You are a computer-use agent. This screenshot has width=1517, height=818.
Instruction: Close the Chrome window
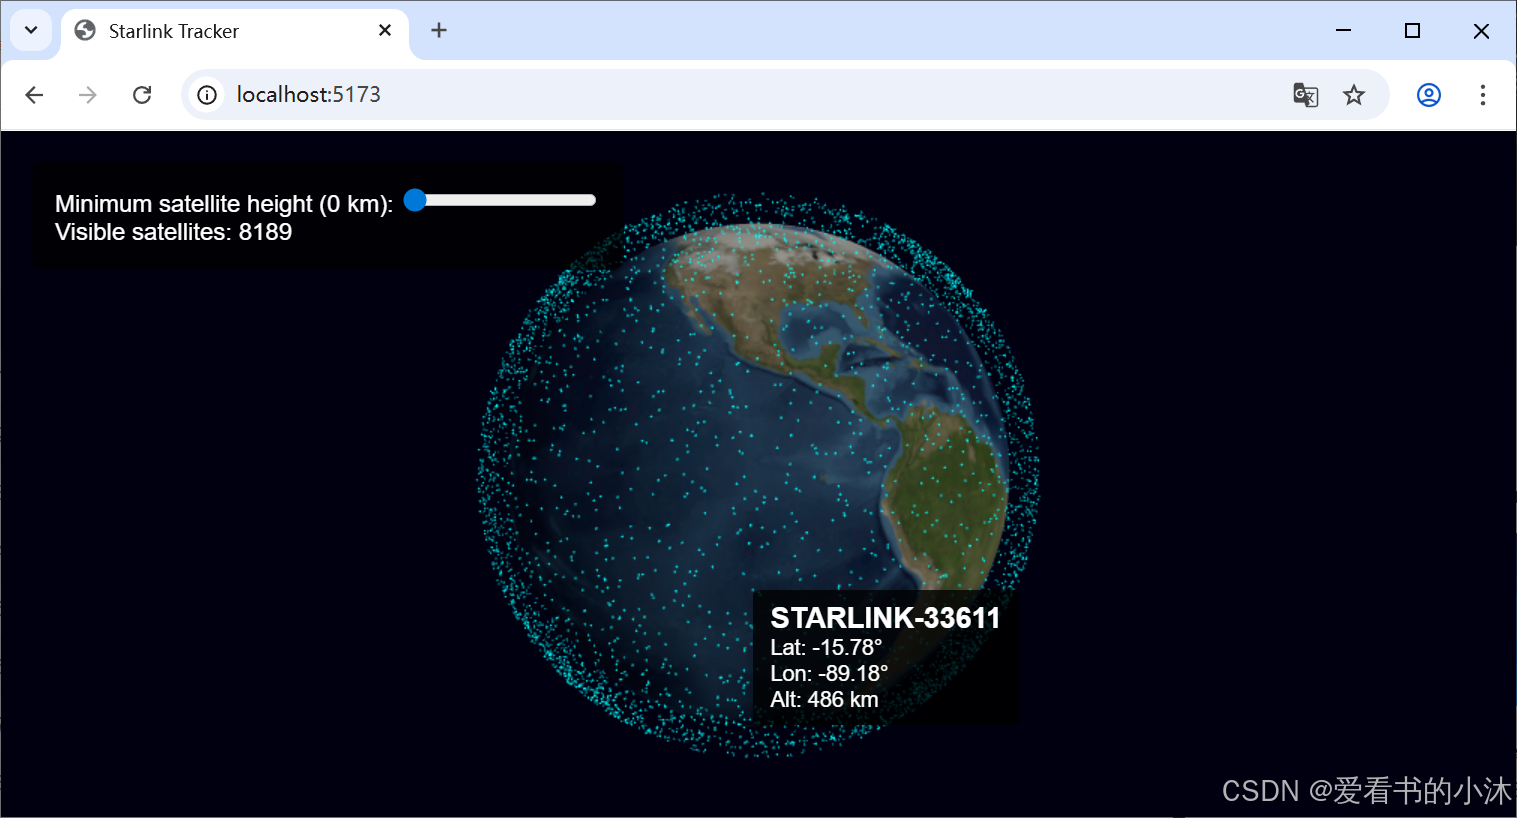pos(1481,31)
